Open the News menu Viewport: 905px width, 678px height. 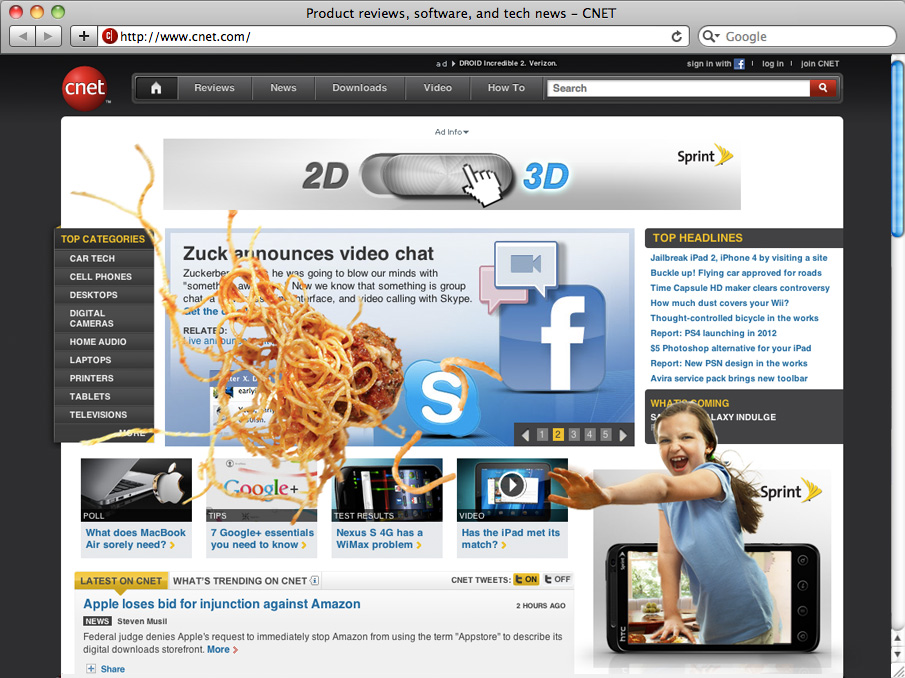click(283, 88)
